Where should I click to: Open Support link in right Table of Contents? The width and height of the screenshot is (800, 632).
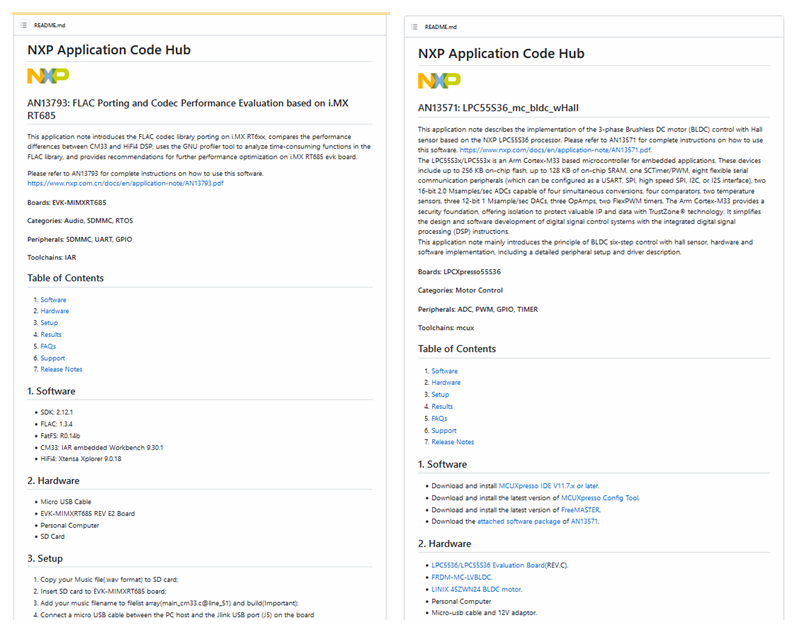click(444, 431)
